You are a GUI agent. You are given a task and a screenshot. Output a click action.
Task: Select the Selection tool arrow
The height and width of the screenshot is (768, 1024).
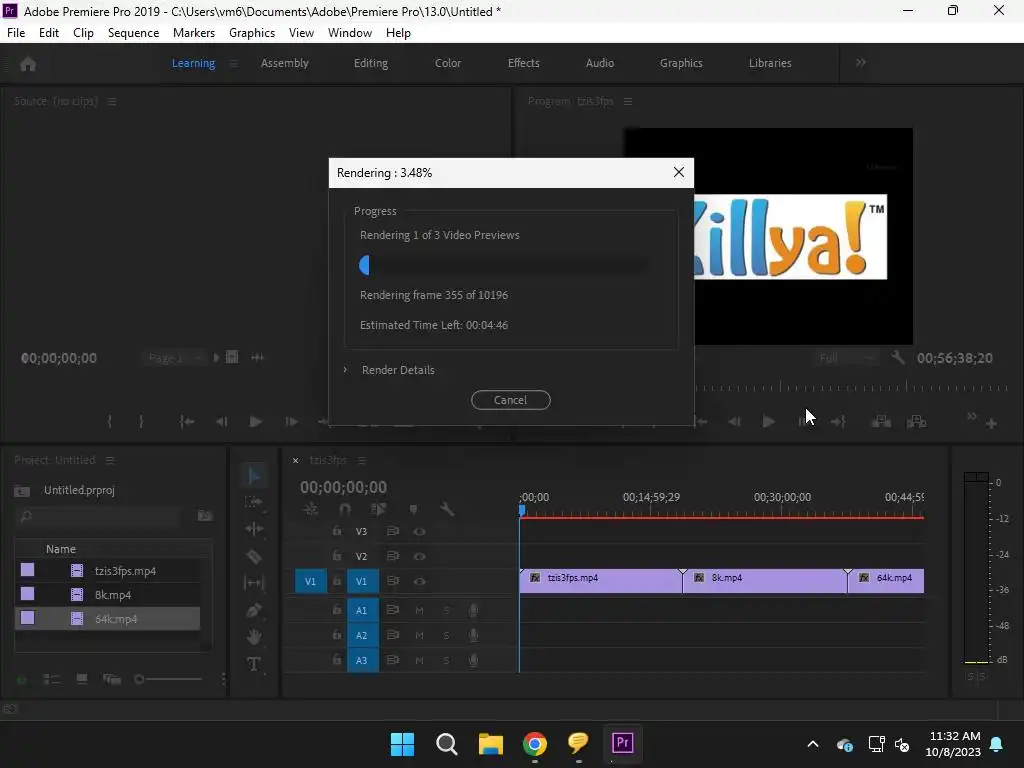tap(254, 476)
